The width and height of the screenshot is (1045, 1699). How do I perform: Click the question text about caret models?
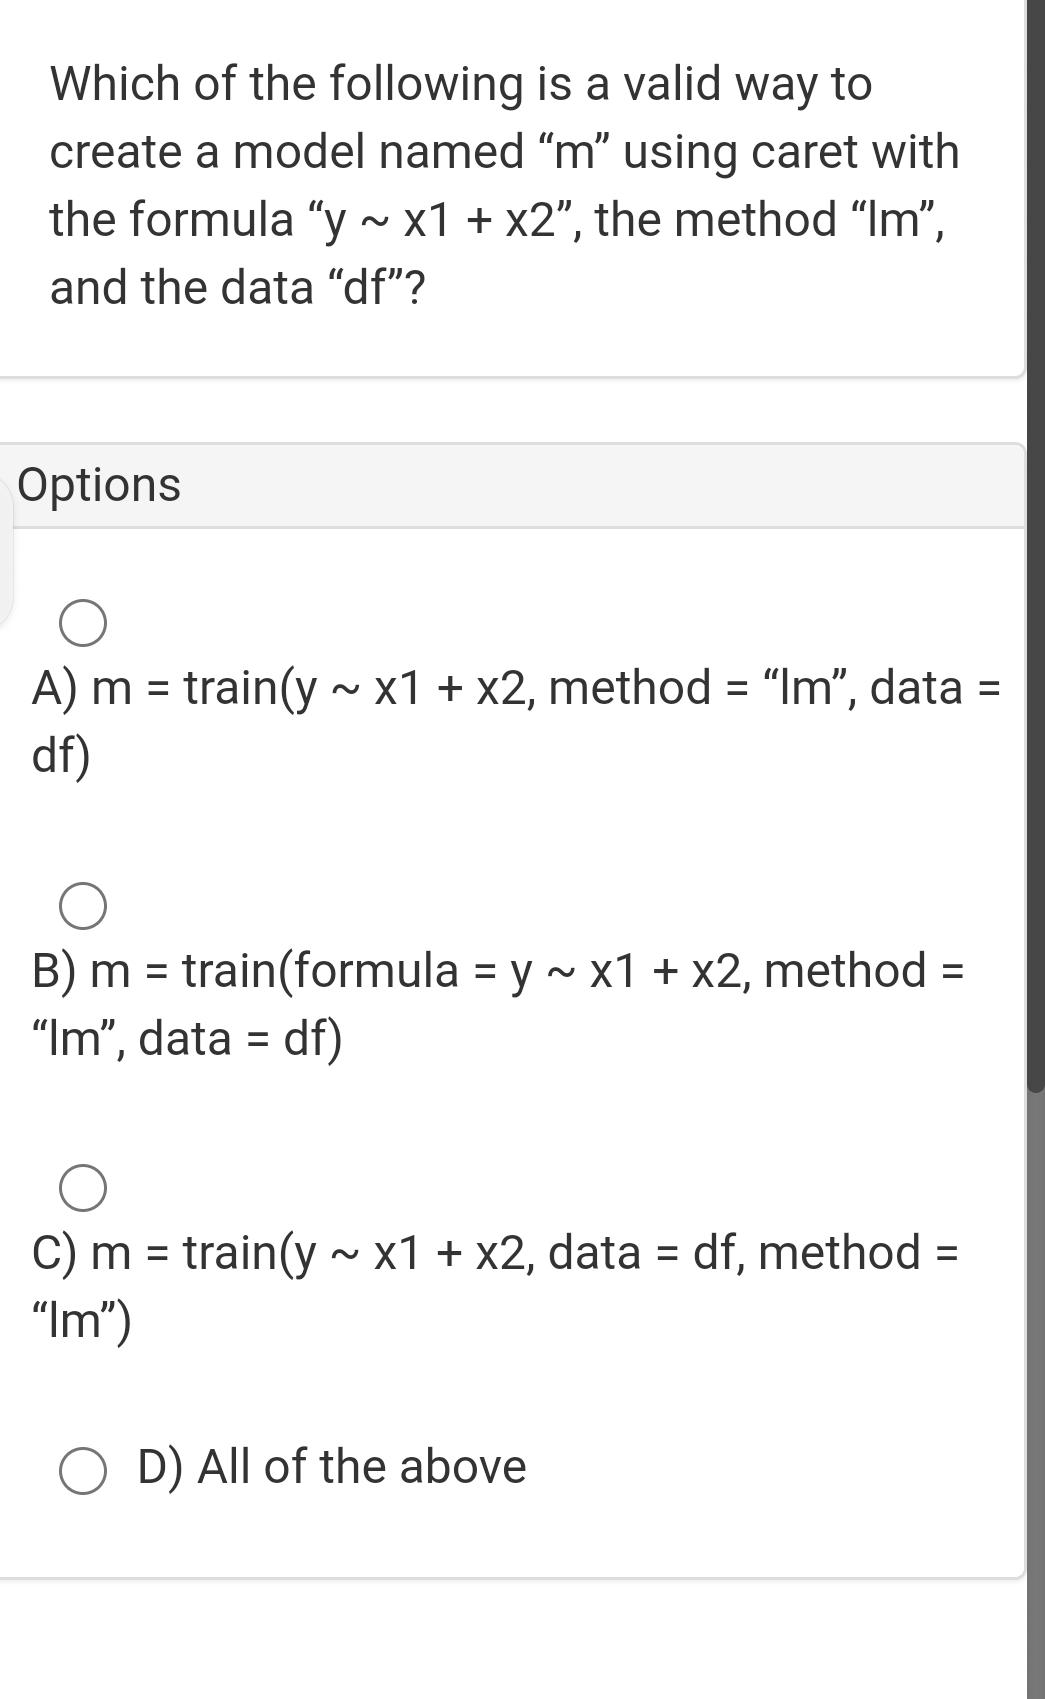click(x=500, y=185)
